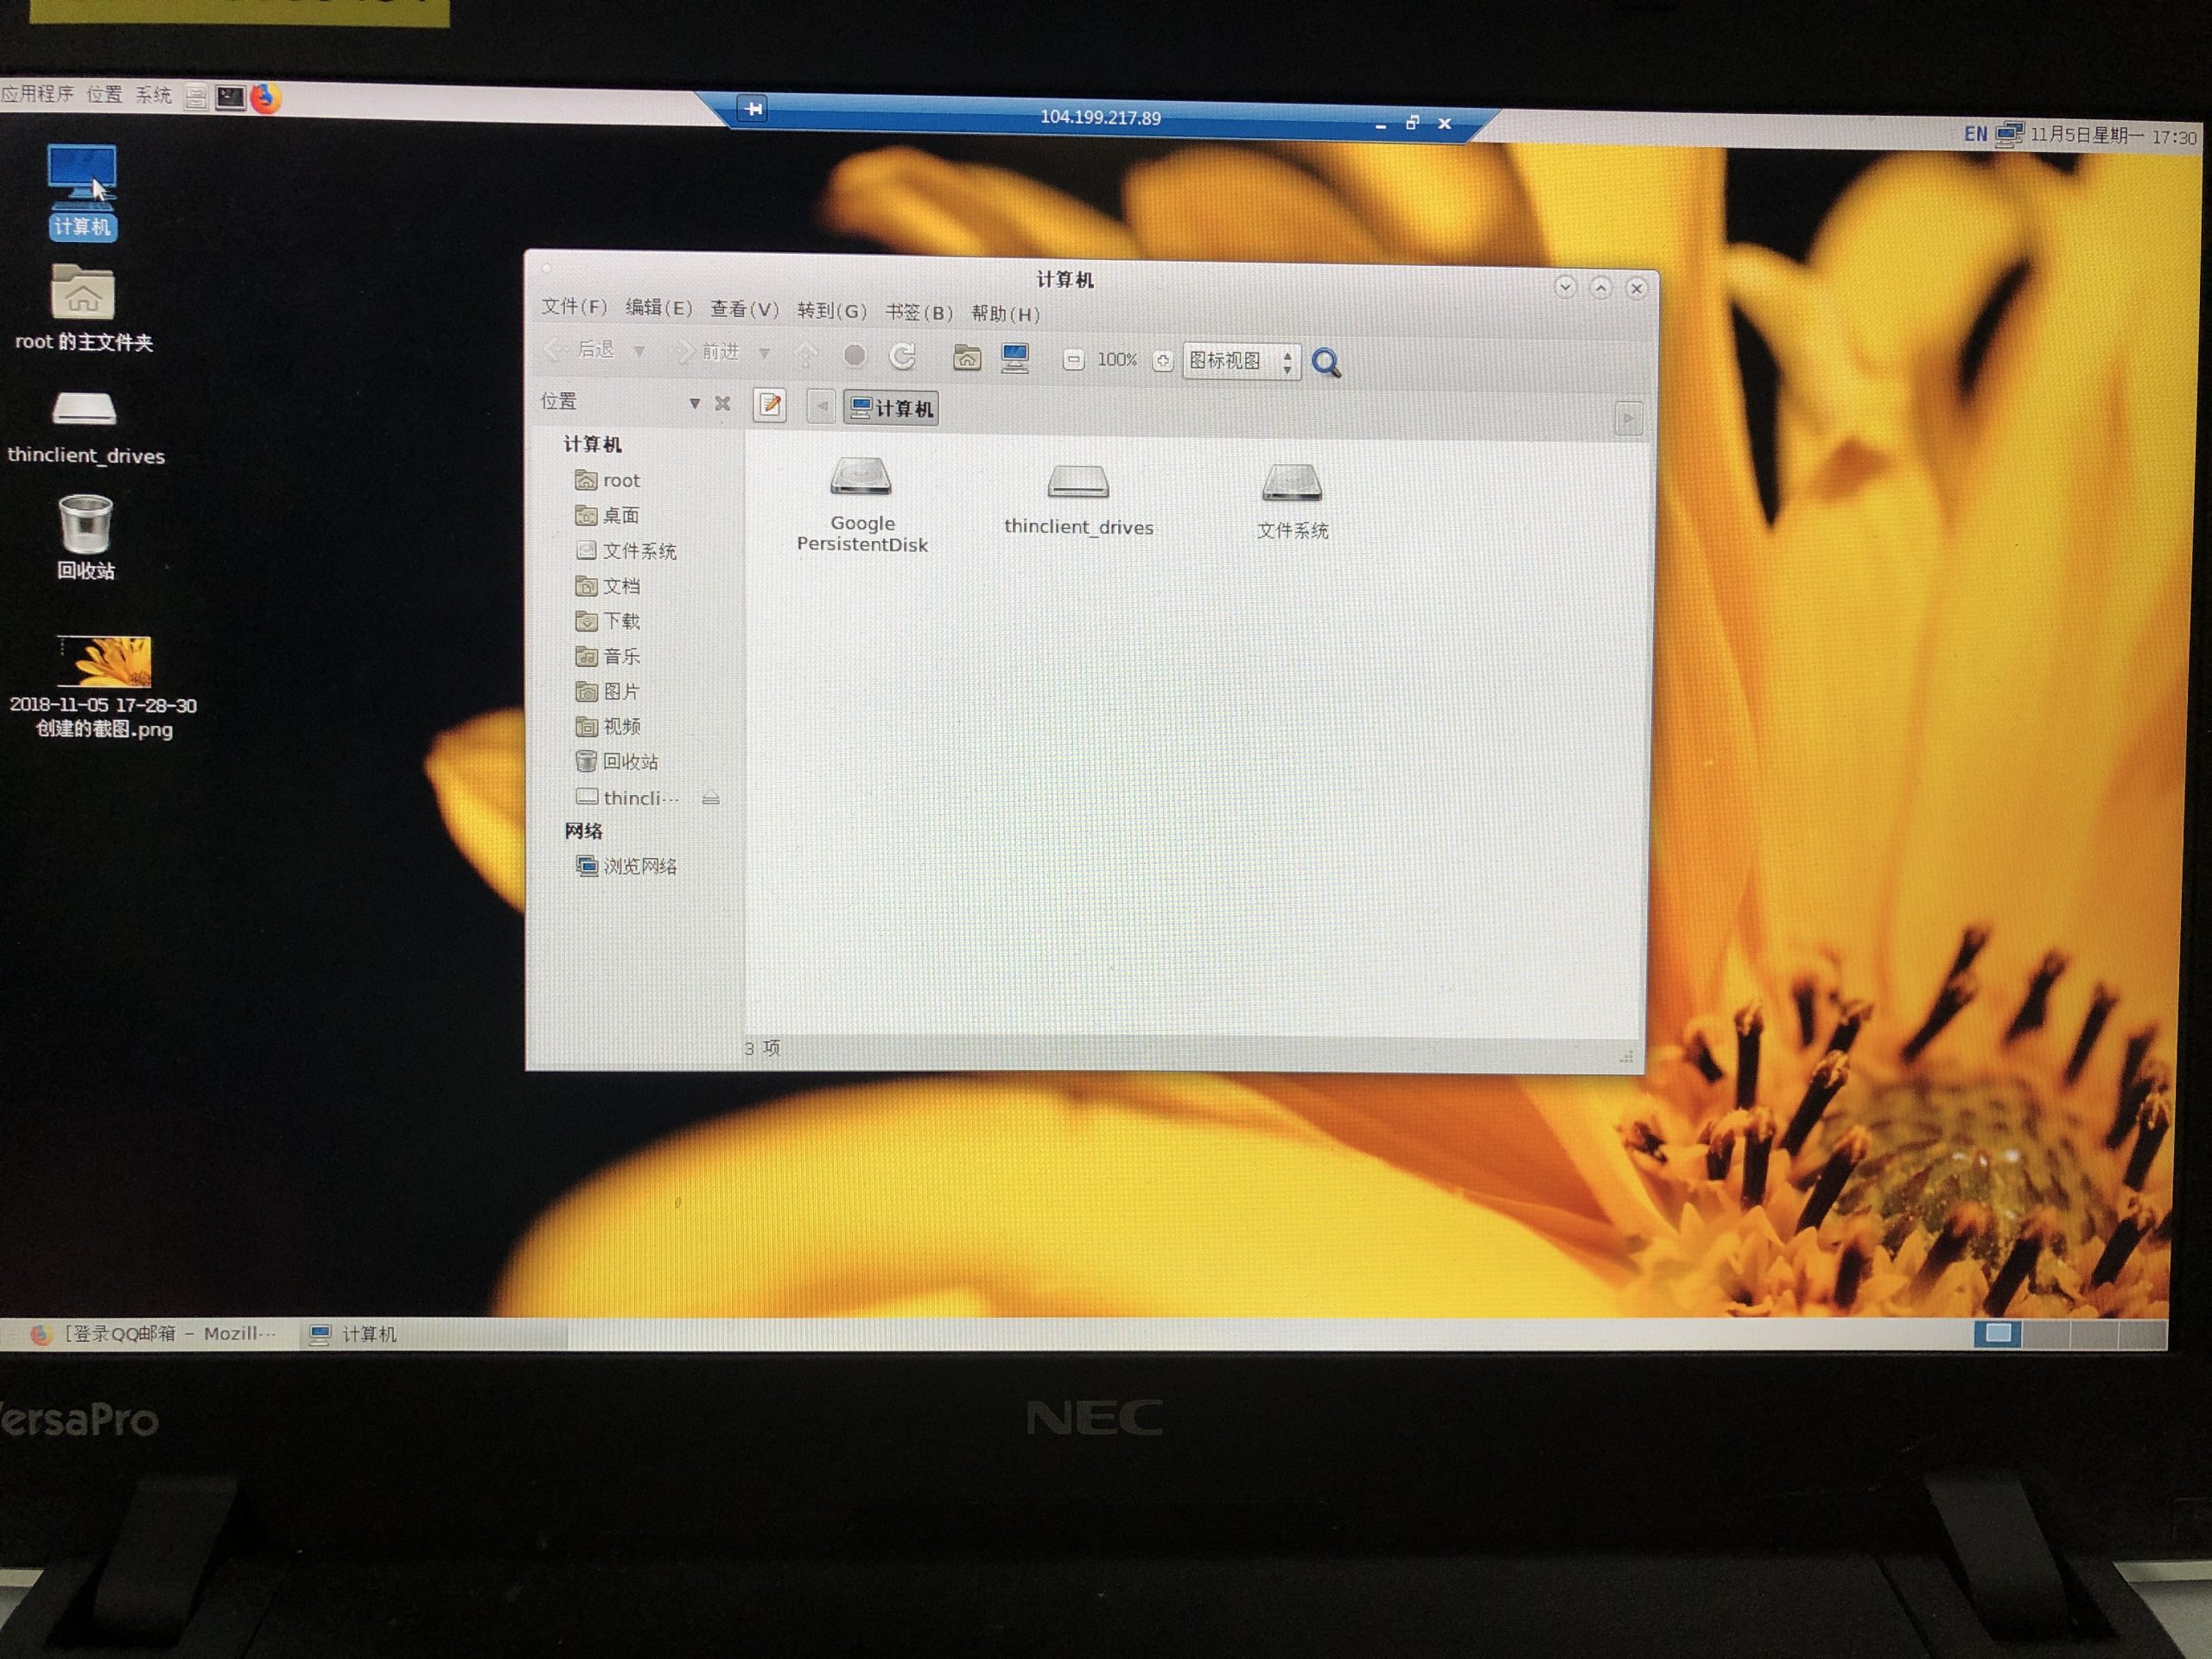
Task: Pin the remote desktop connection bar
Action: [x=754, y=108]
